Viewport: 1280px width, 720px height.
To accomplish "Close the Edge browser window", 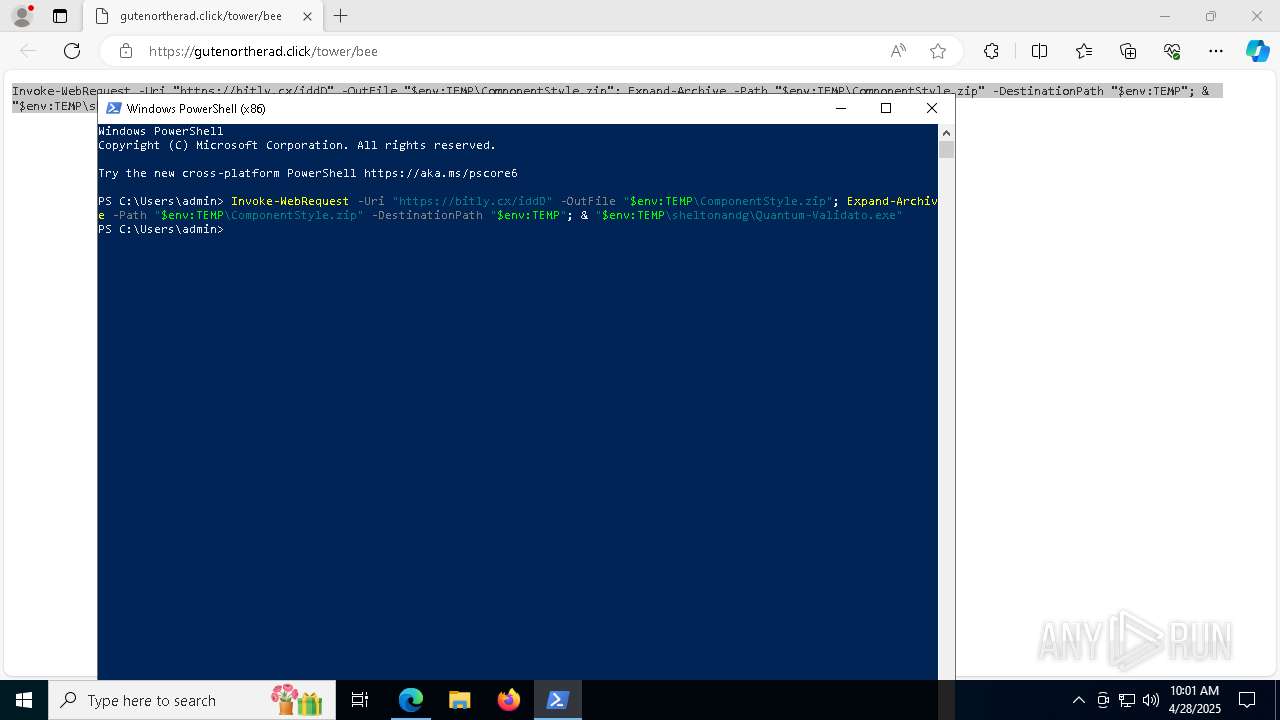I will [x=1257, y=16].
